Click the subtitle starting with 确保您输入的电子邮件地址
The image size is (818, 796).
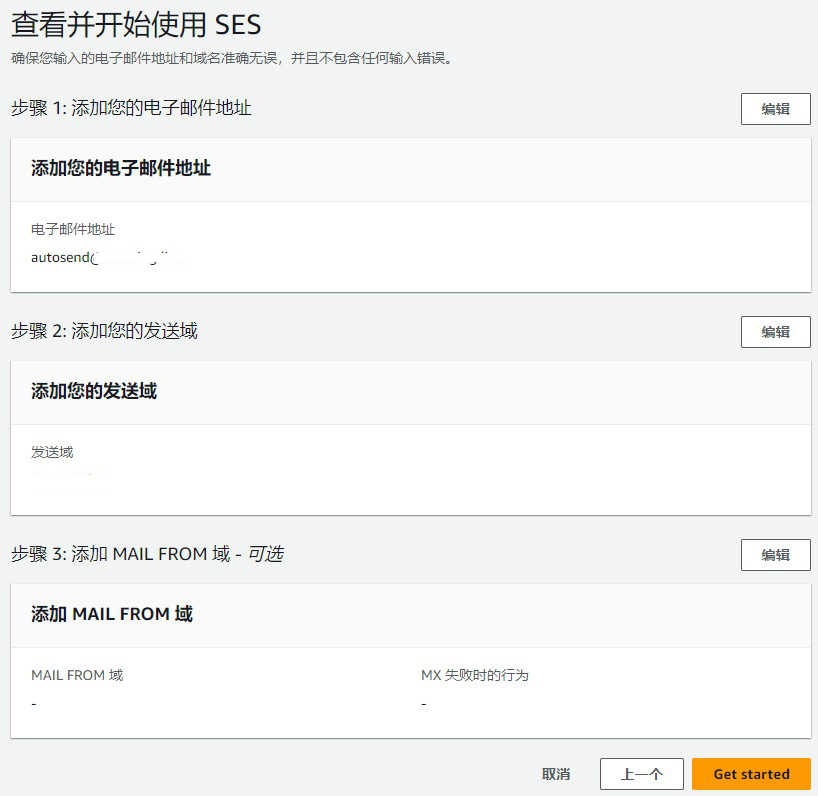pos(232,58)
